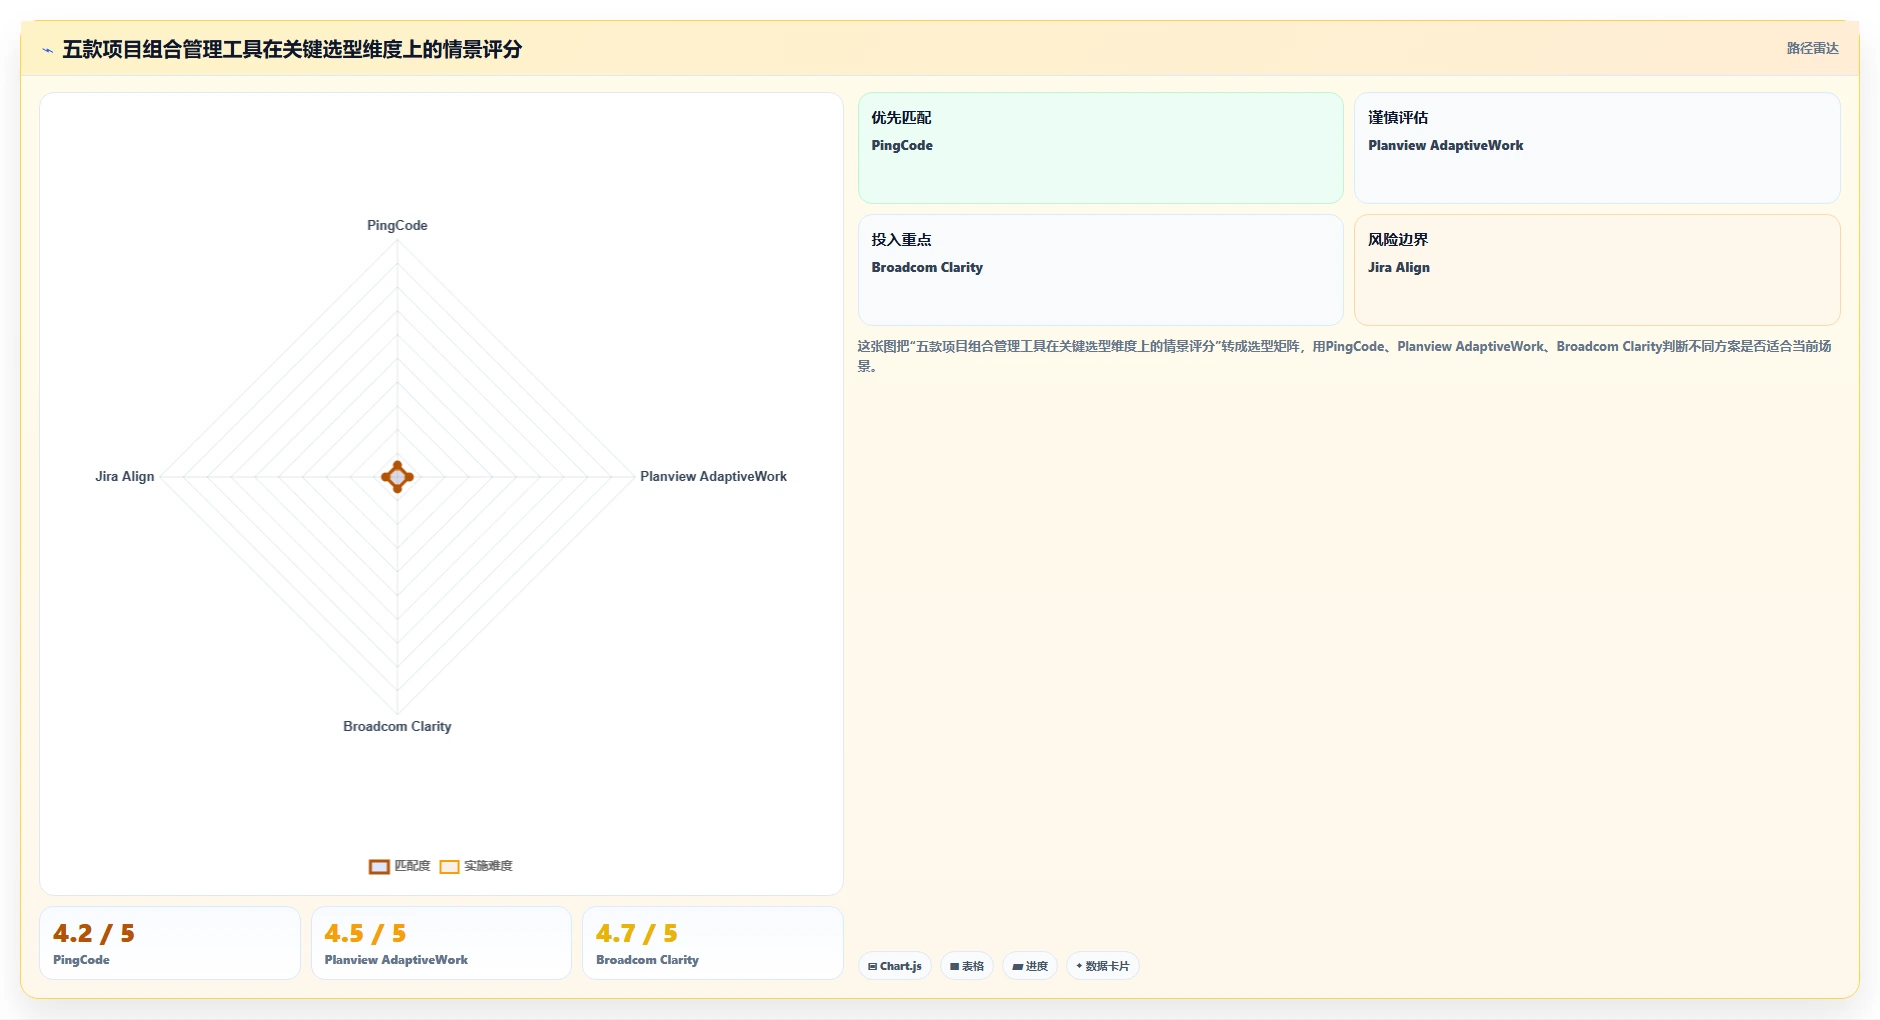Click the Jira Align radar axis label
The width and height of the screenshot is (1880, 1020).
(125, 476)
